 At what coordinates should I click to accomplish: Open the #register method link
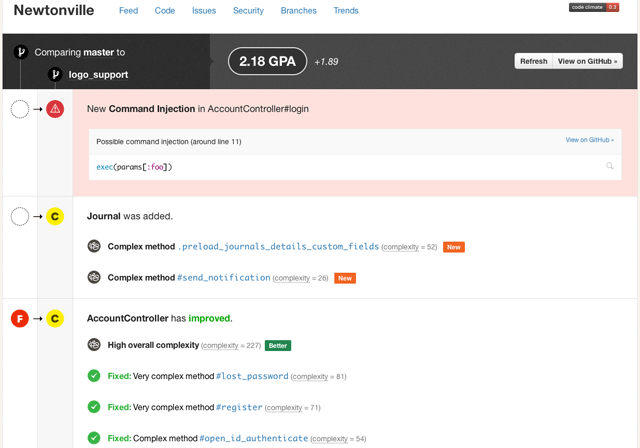239,407
